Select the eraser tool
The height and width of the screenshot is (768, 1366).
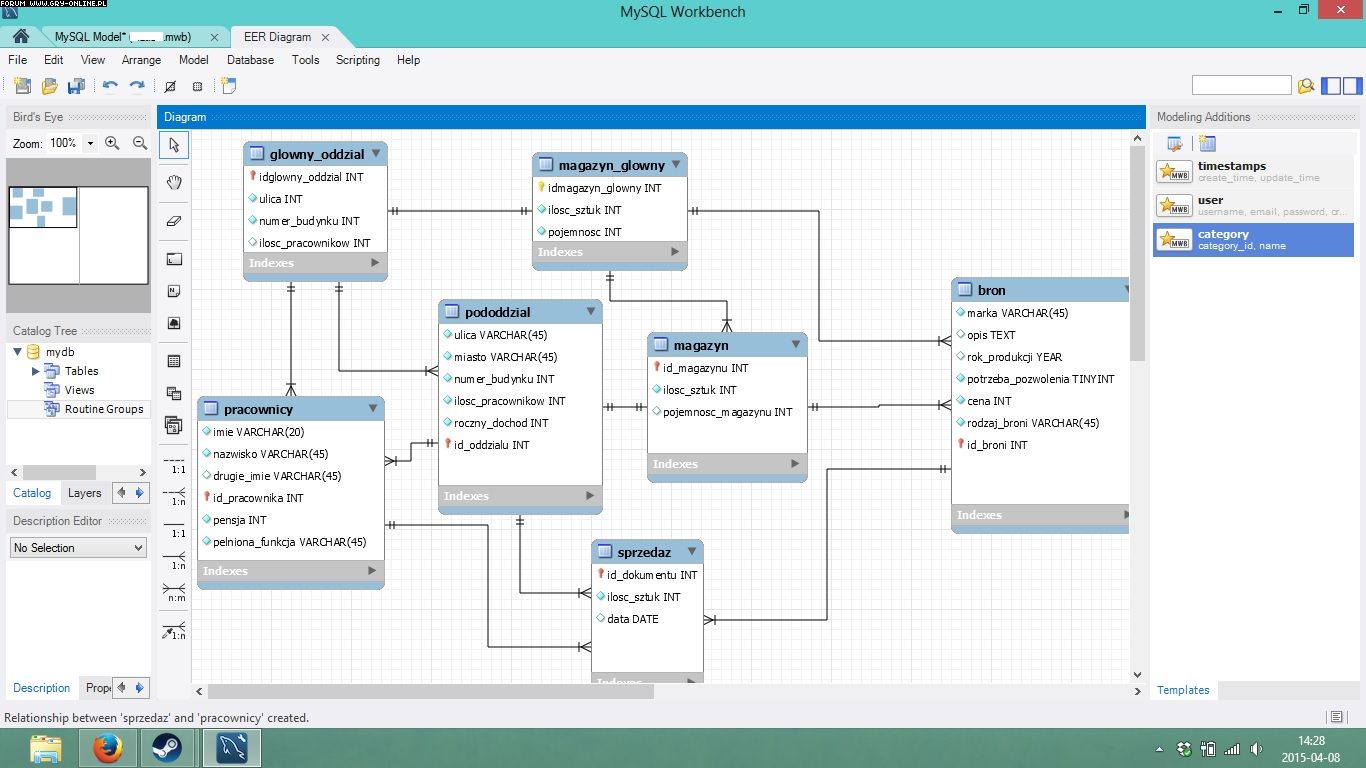pyautogui.click(x=174, y=220)
